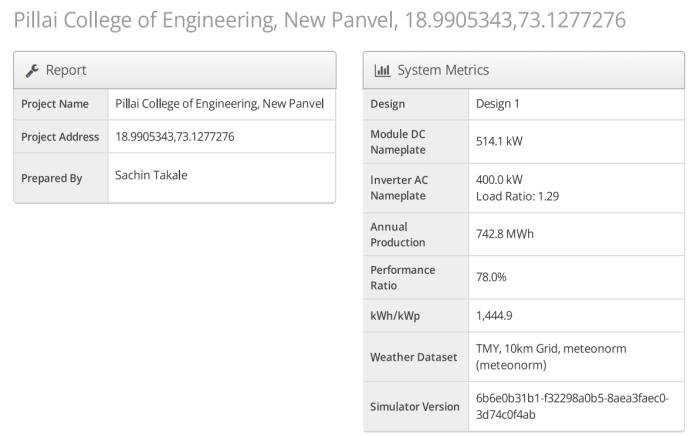Click the Project Address label

click(x=60, y=136)
